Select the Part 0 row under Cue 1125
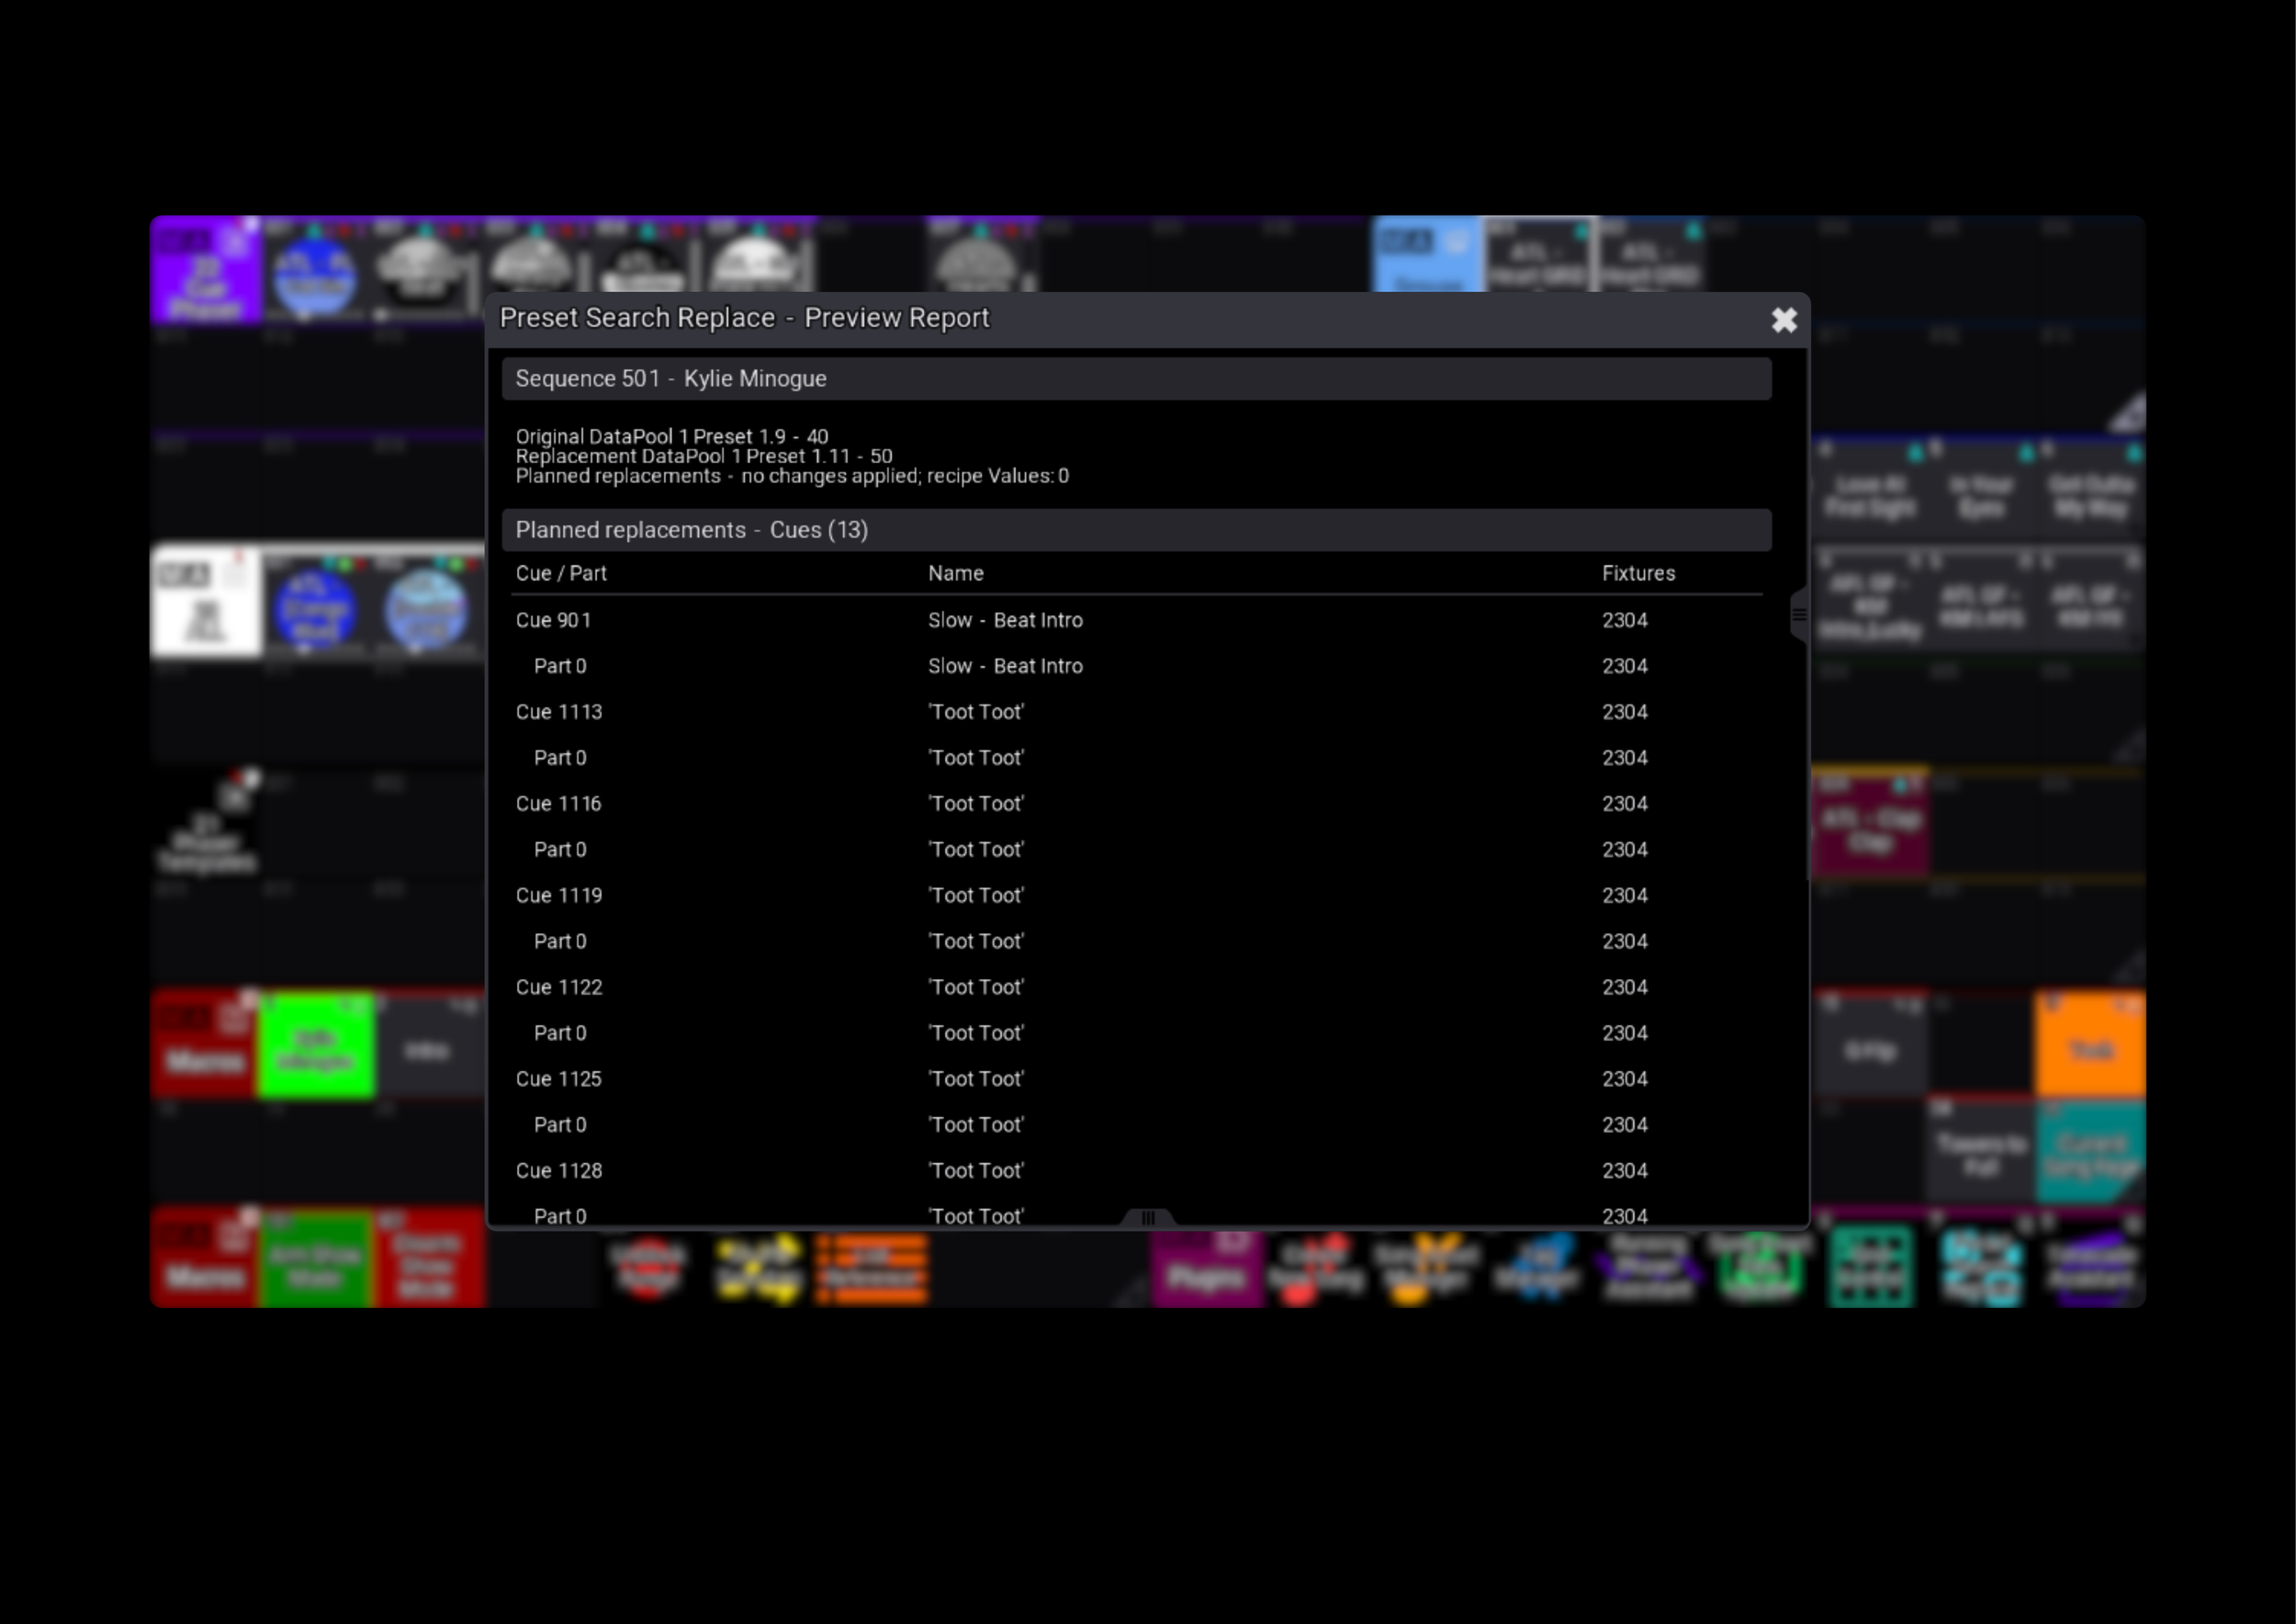2296x1624 pixels. tap(1136, 1125)
